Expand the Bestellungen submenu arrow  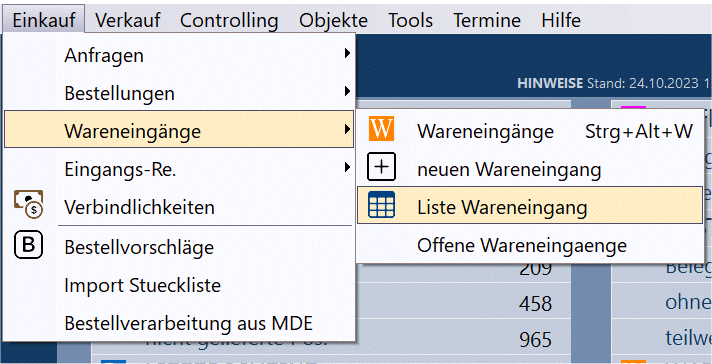point(347,91)
